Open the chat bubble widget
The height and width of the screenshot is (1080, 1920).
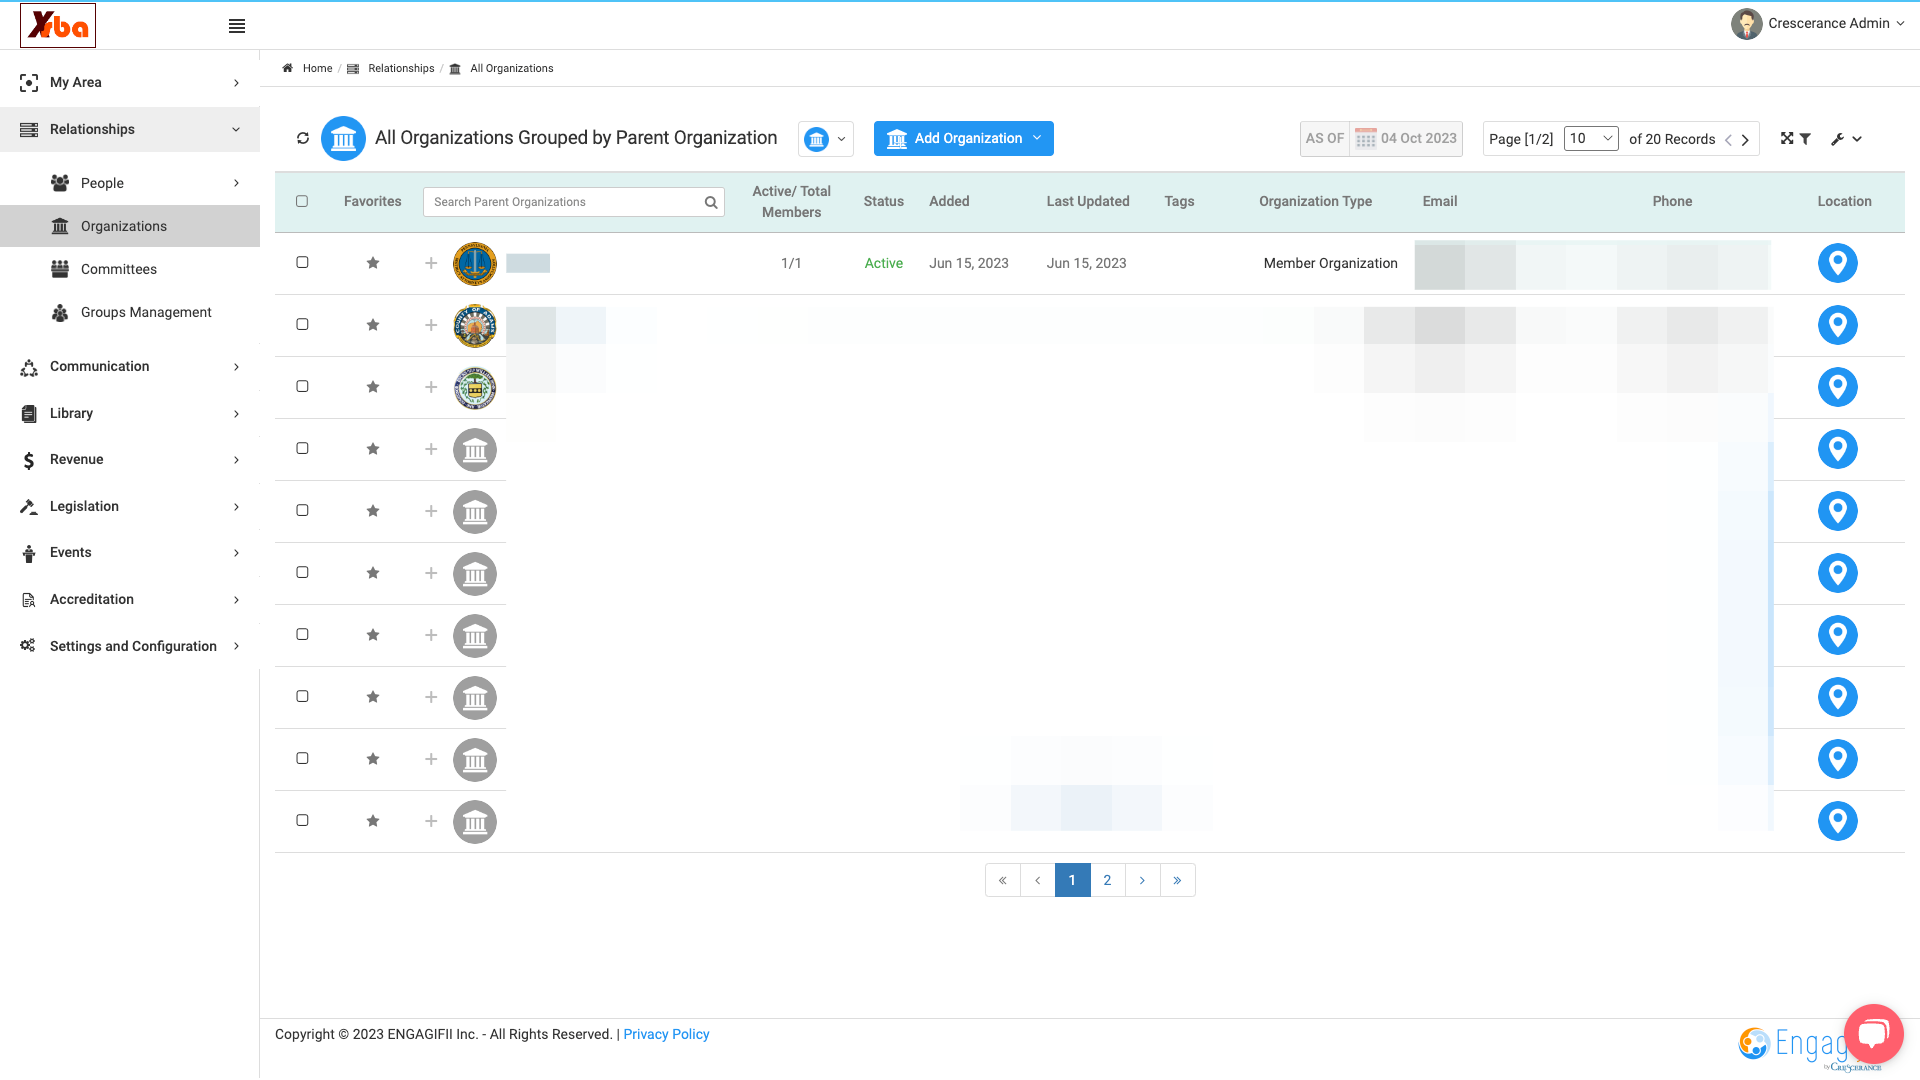click(x=1873, y=1034)
